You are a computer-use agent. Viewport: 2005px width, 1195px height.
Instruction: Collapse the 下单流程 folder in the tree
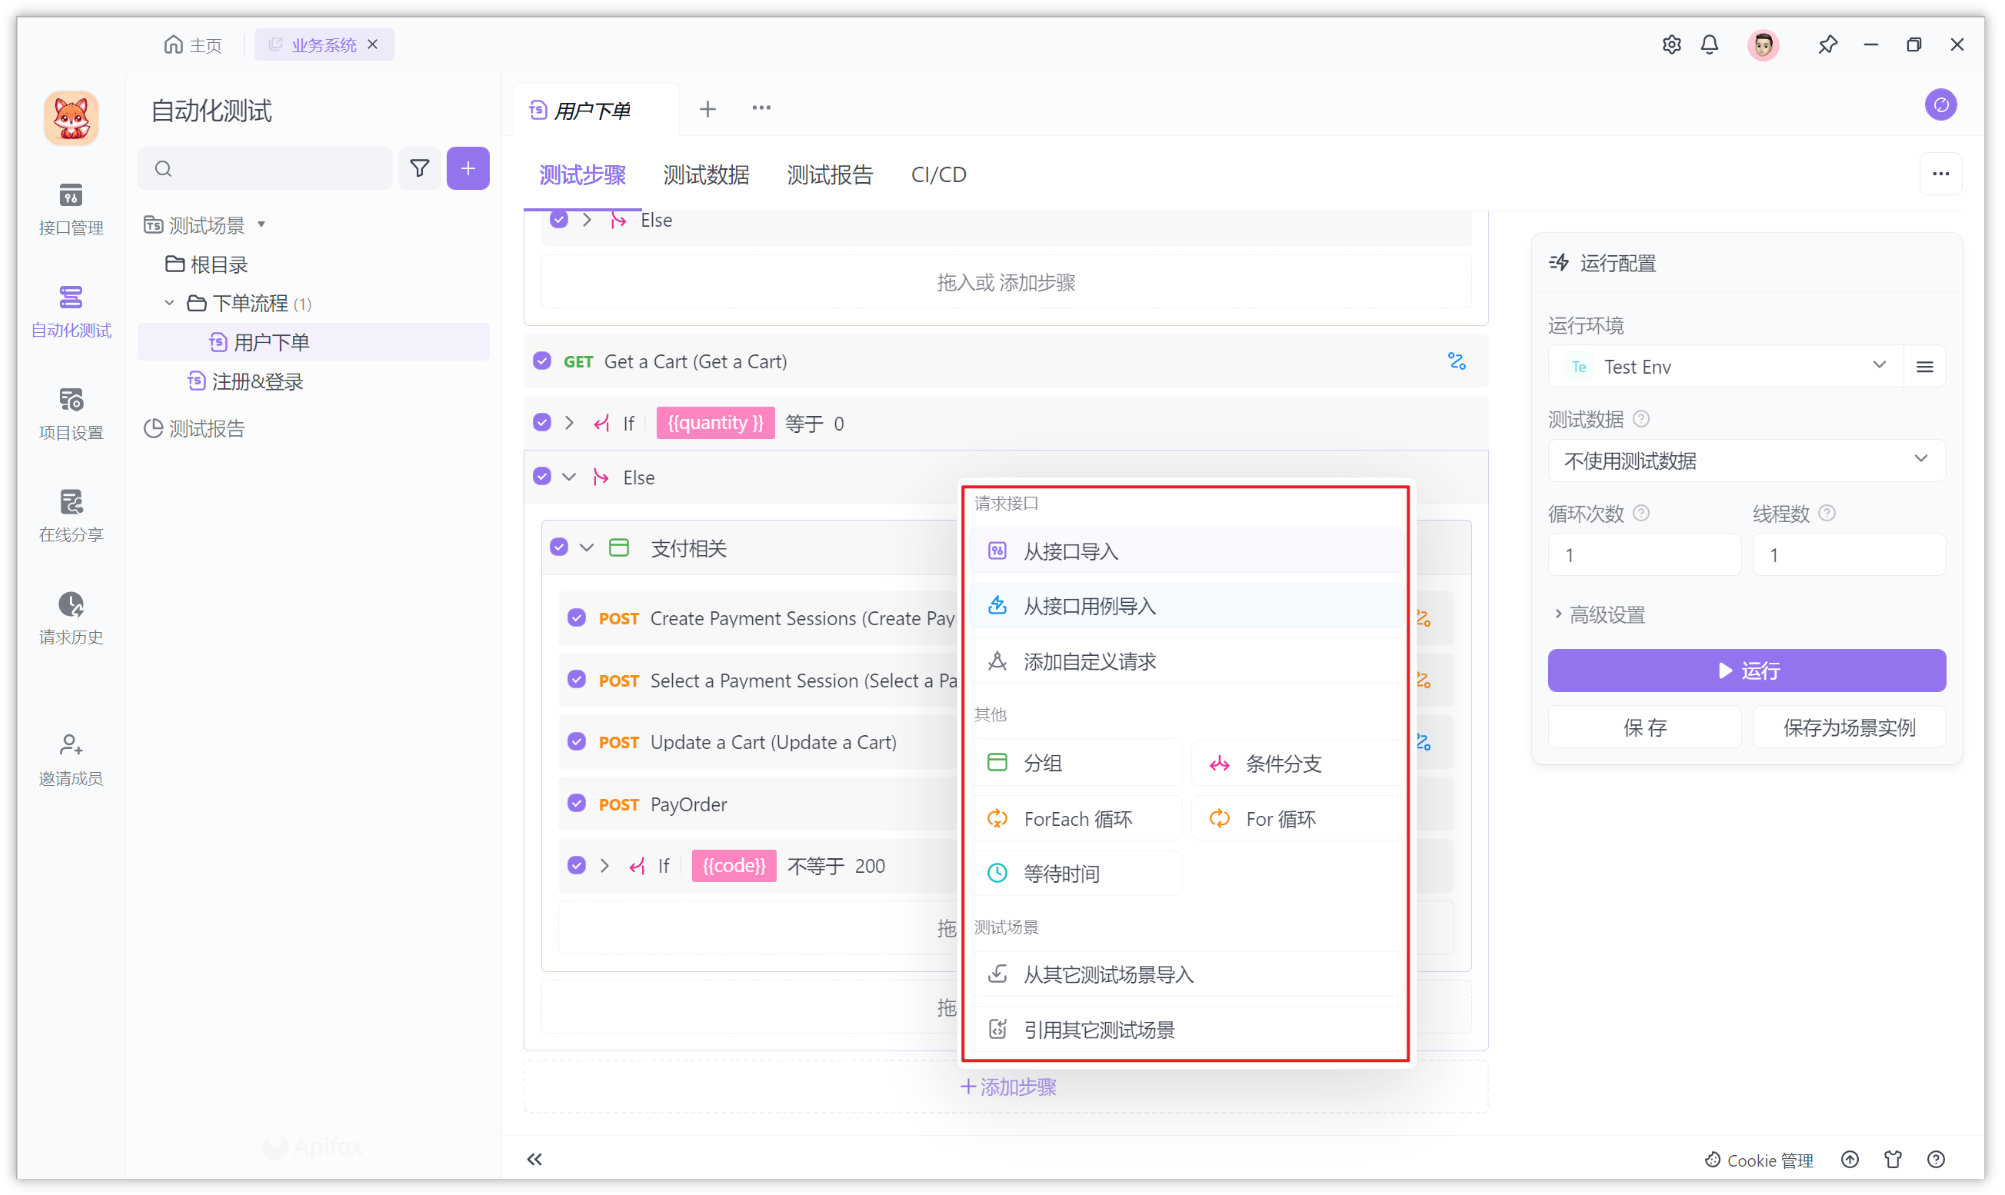point(168,302)
